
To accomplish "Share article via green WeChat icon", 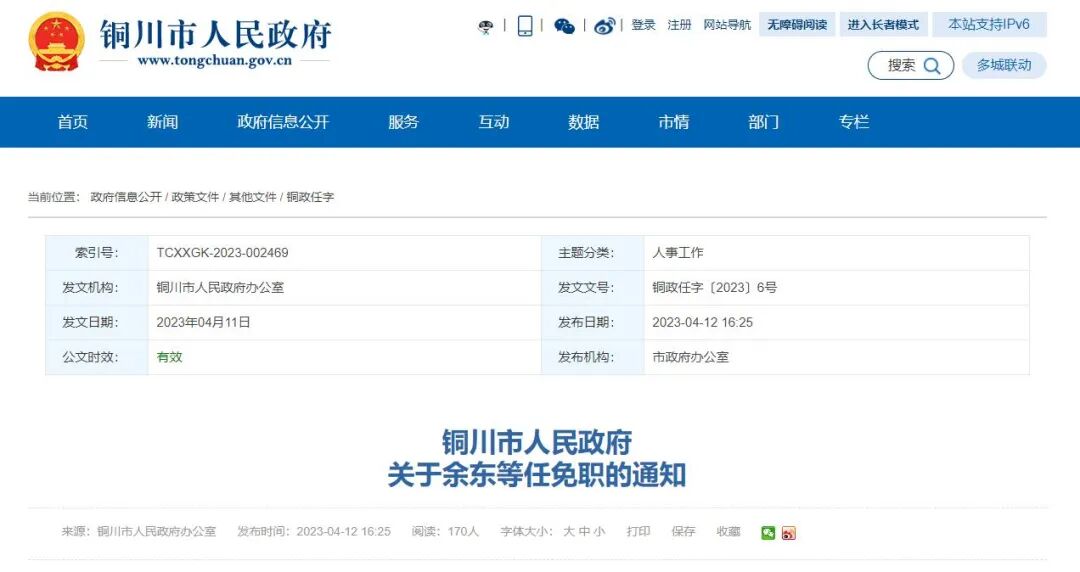I will [768, 533].
